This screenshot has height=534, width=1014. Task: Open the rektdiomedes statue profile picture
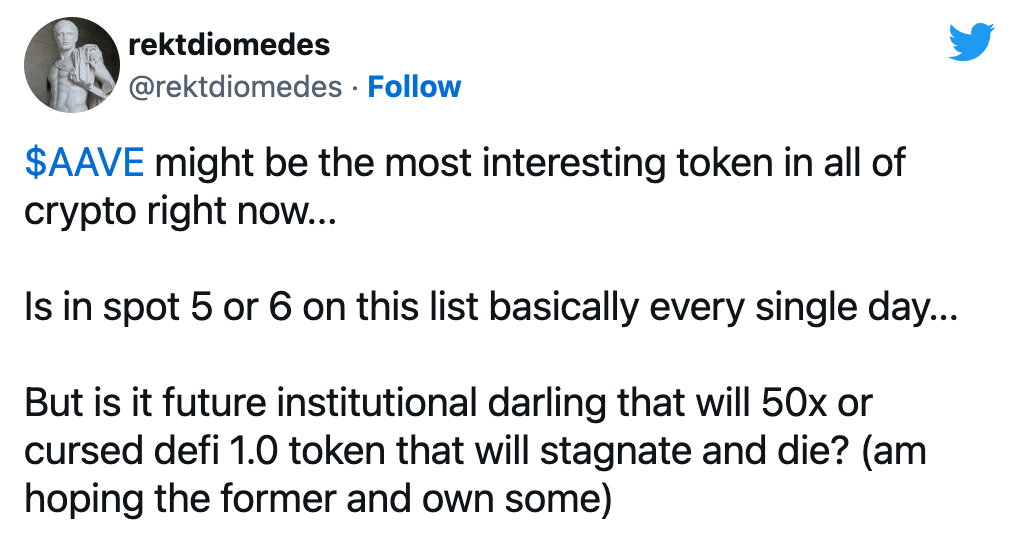(67, 65)
